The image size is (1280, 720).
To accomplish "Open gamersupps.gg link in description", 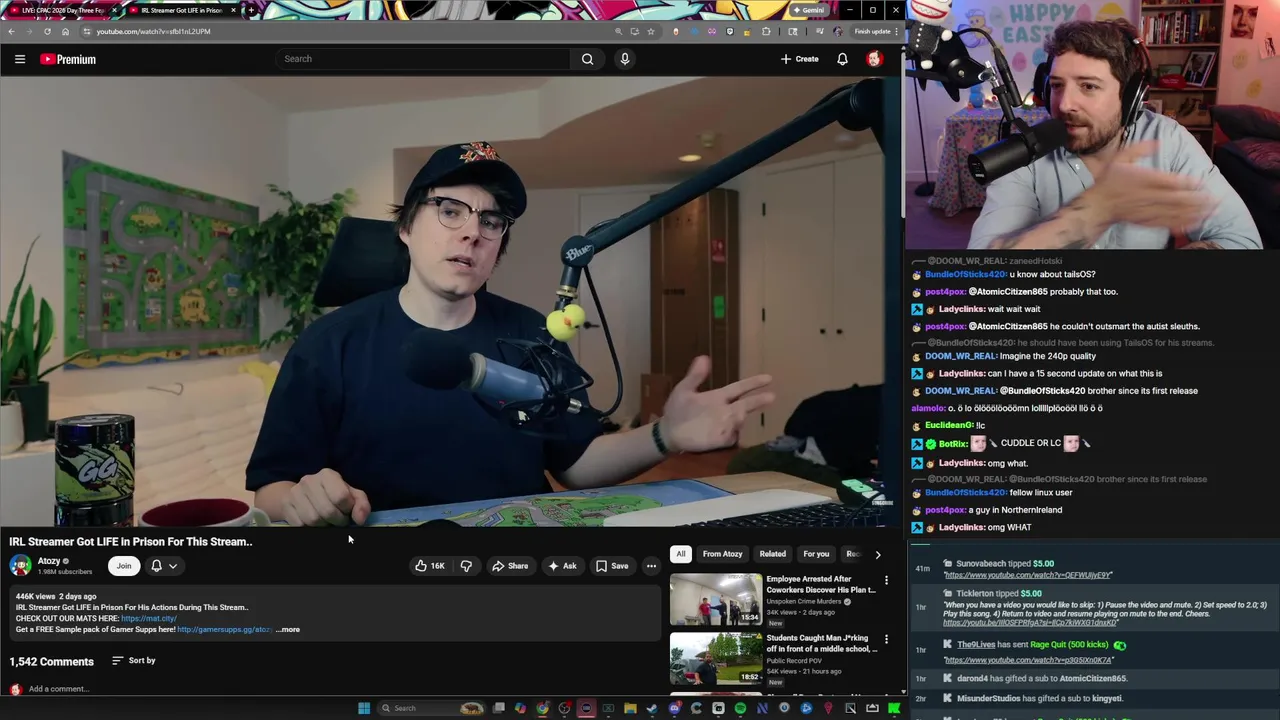I will coord(224,630).
